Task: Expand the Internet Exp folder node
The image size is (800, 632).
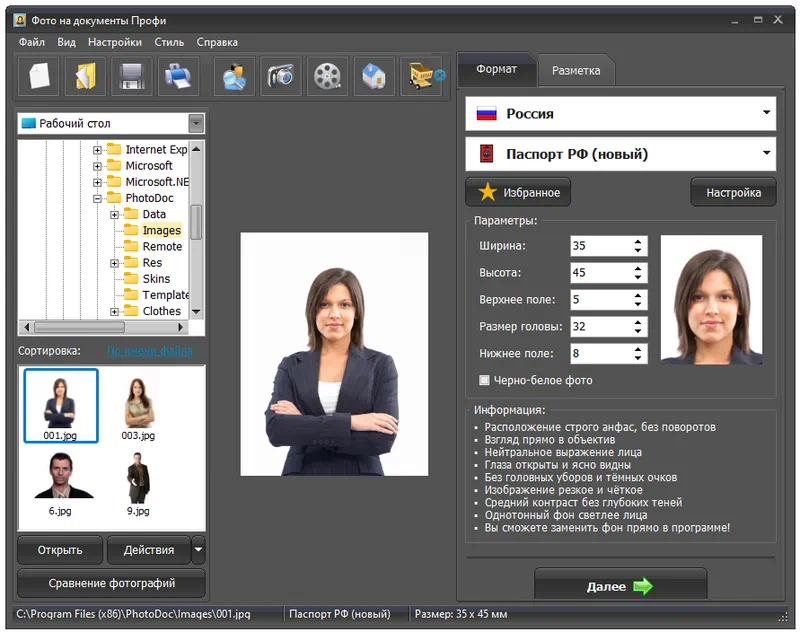Action: click(97, 150)
